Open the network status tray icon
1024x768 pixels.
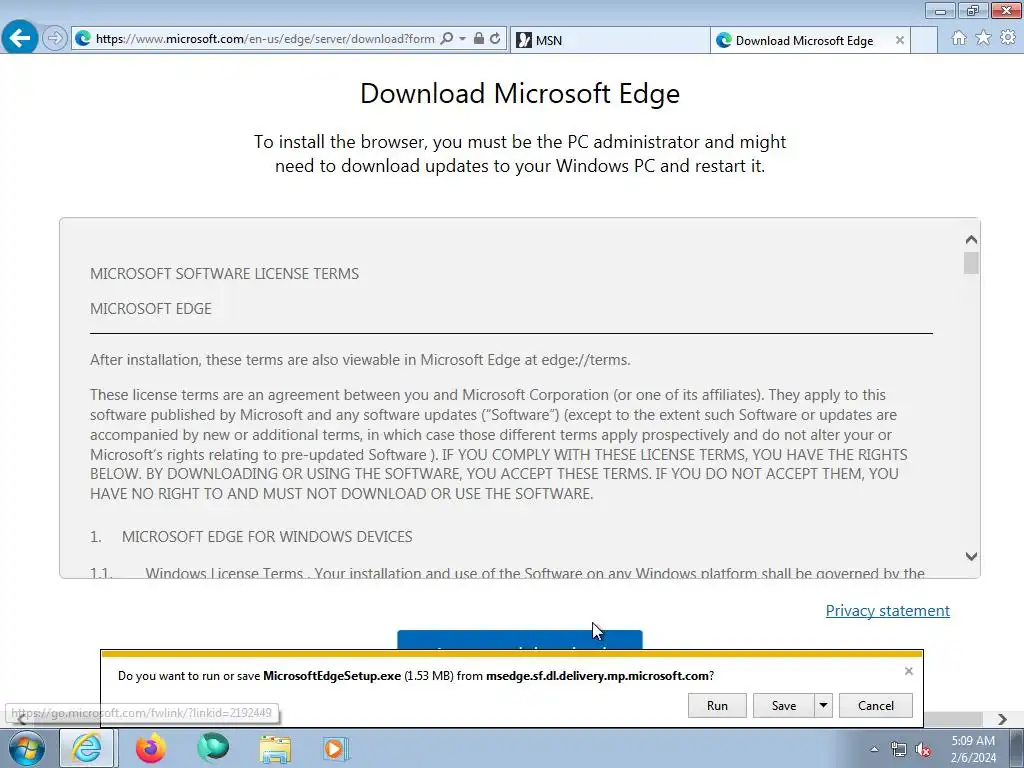pyautogui.click(x=899, y=749)
